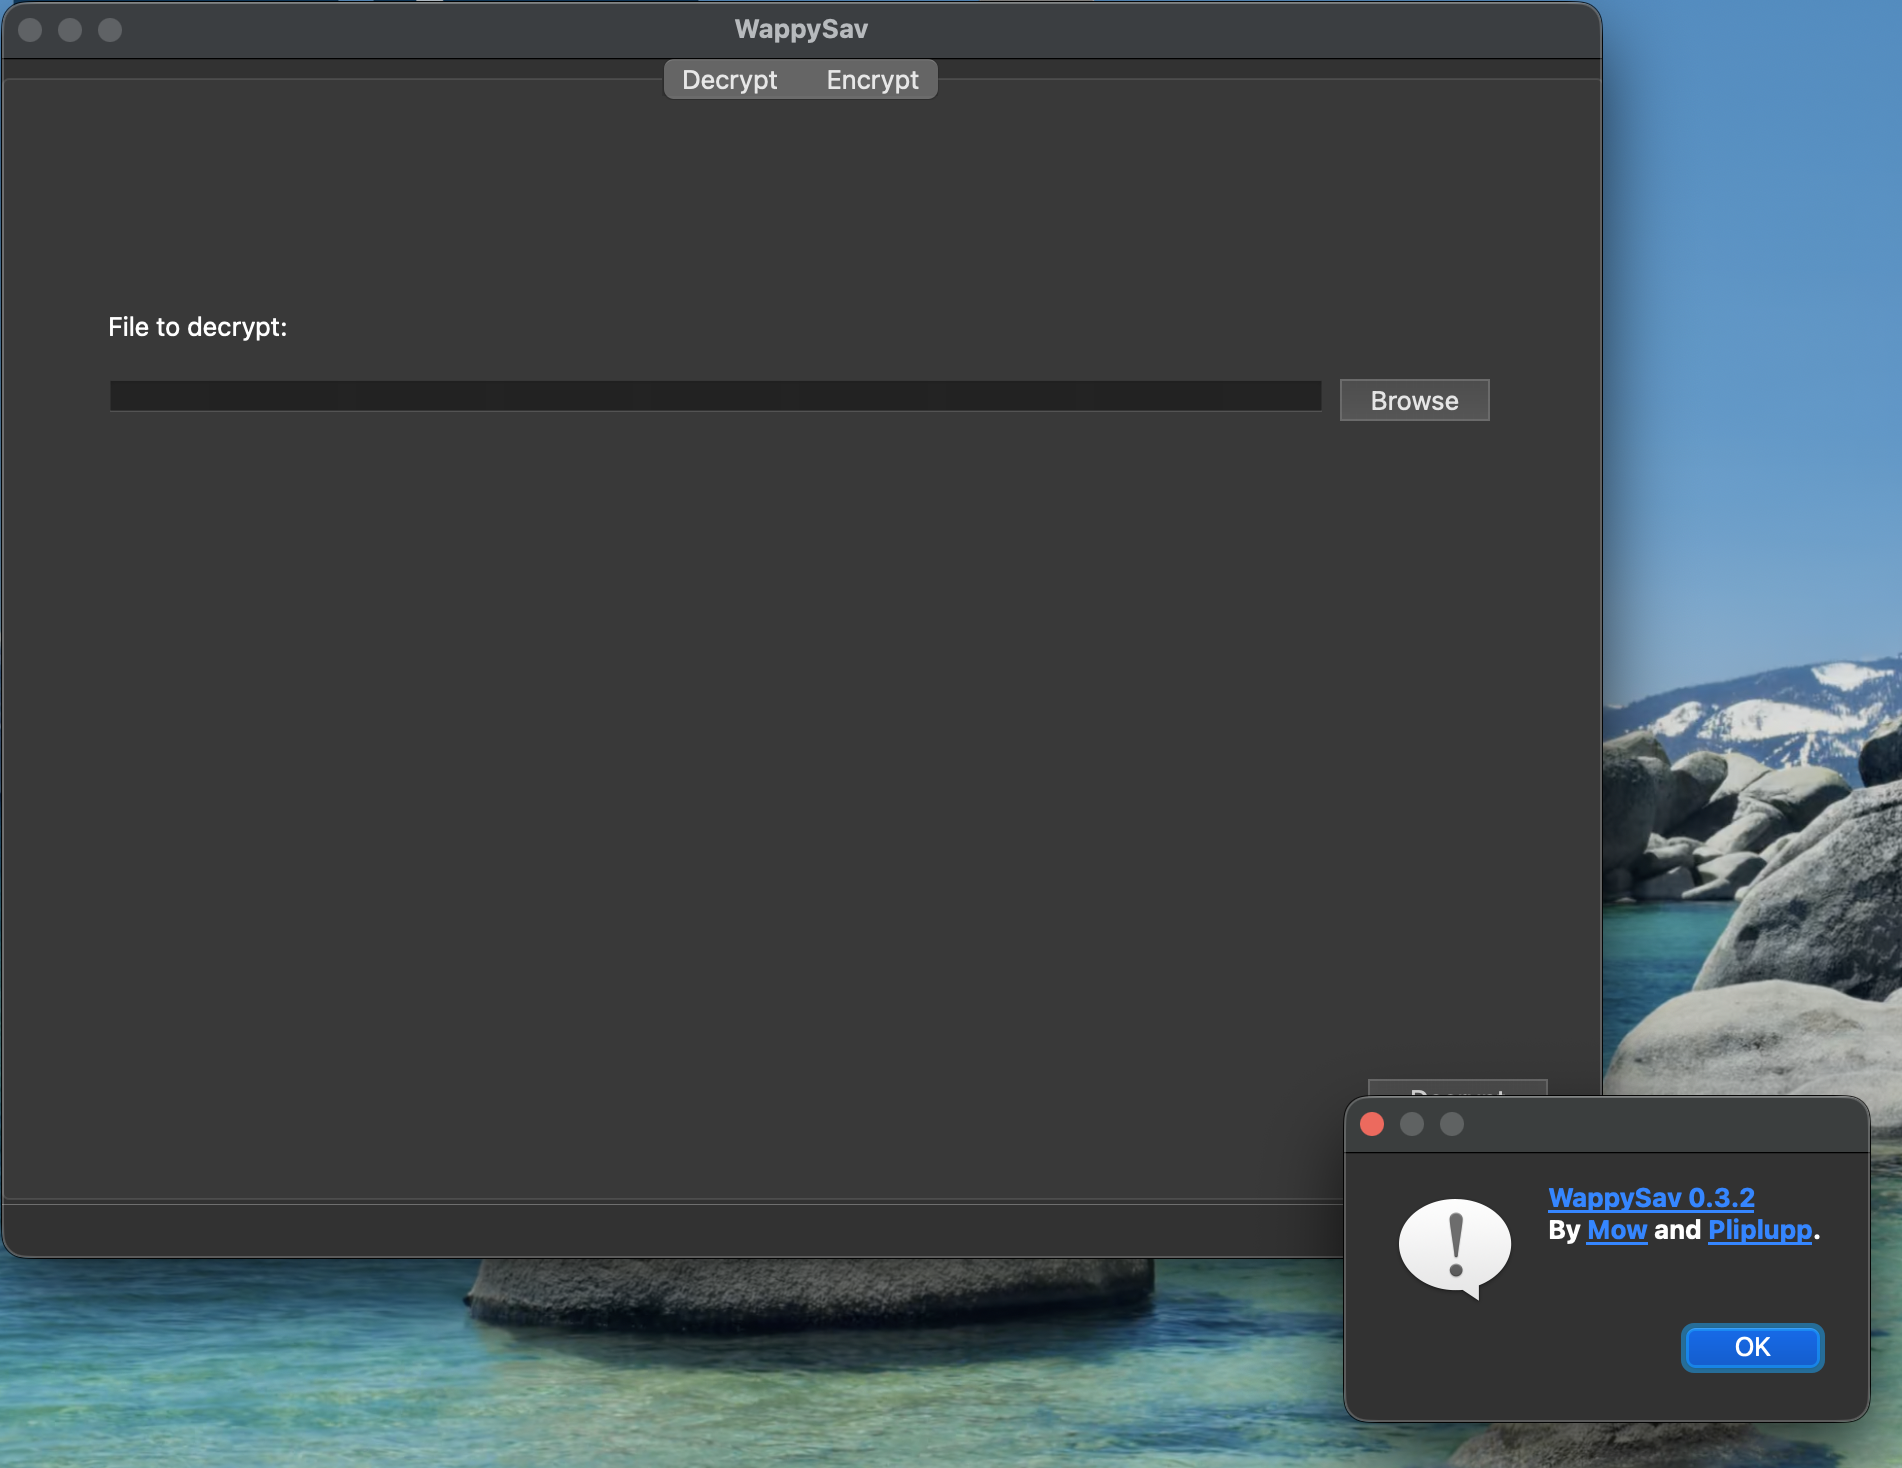Focus the file to decrypt path field

click(x=715, y=396)
